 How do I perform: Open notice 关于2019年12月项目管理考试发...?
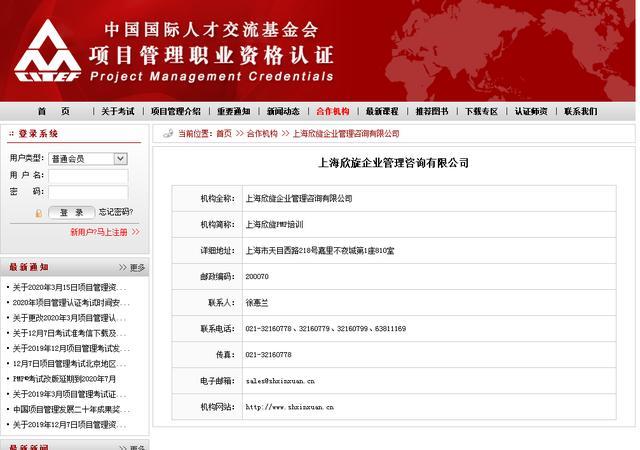click(69, 348)
